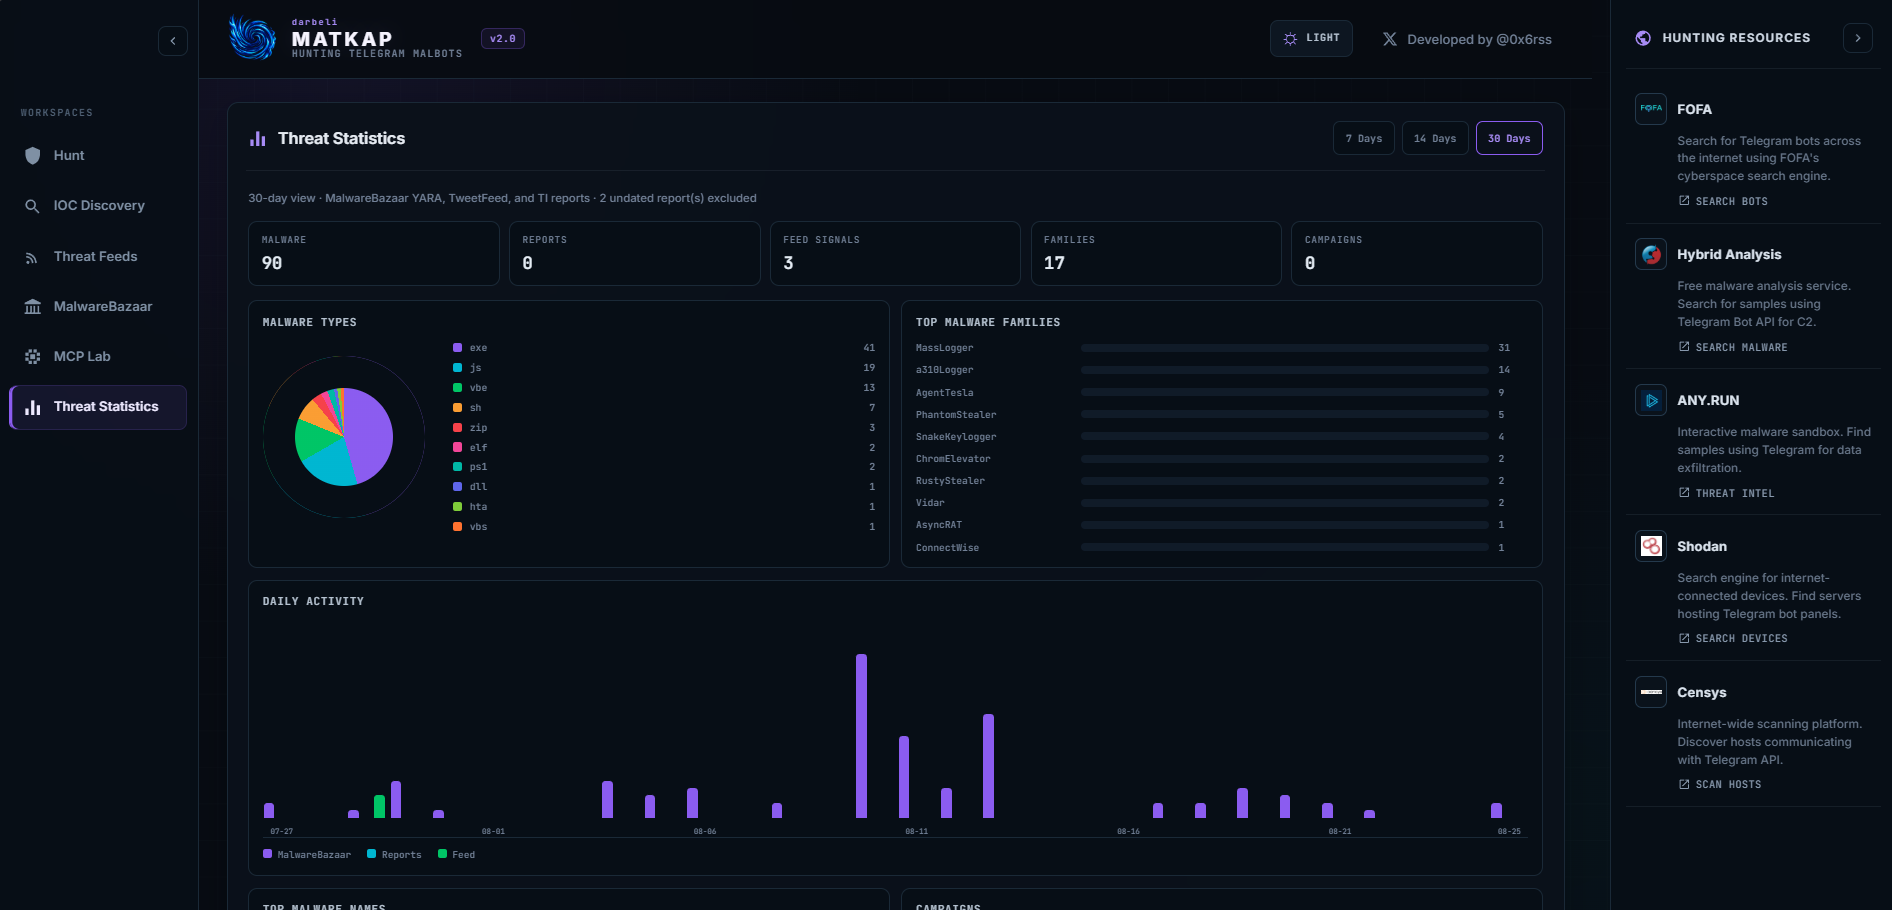The image size is (1892, 910).
Task: Open MCP Lab workspace
Action: tap(98, 356)
